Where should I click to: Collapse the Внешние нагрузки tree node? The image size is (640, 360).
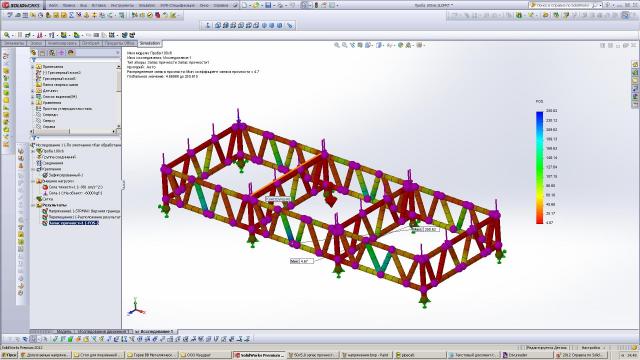click(34, 181)
